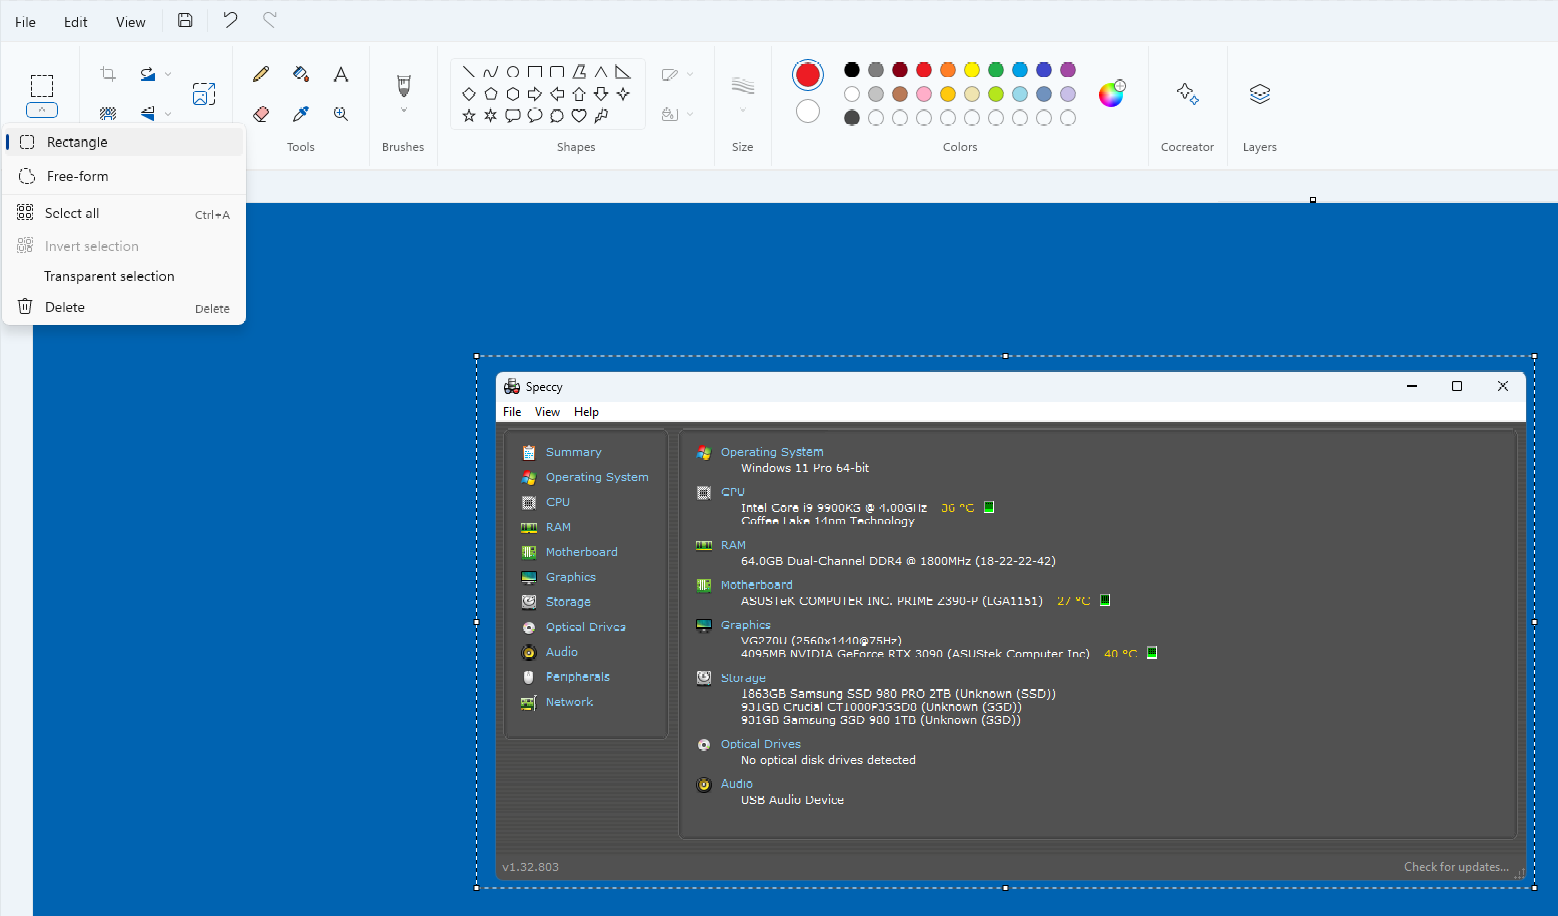1558x916 pixels.
Task: Open the Cocreator feature
Action: [x=1187, y=93]
